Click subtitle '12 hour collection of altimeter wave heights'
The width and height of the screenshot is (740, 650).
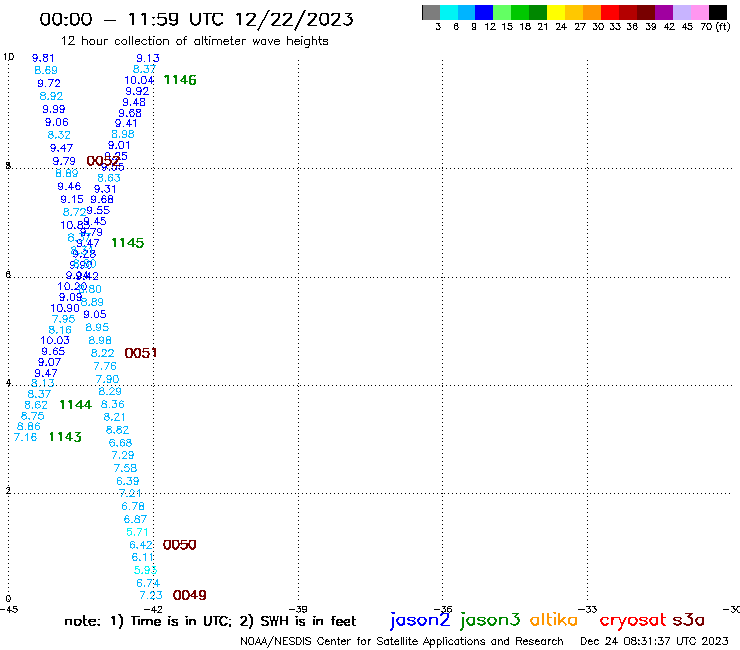(x=194, y=41)
